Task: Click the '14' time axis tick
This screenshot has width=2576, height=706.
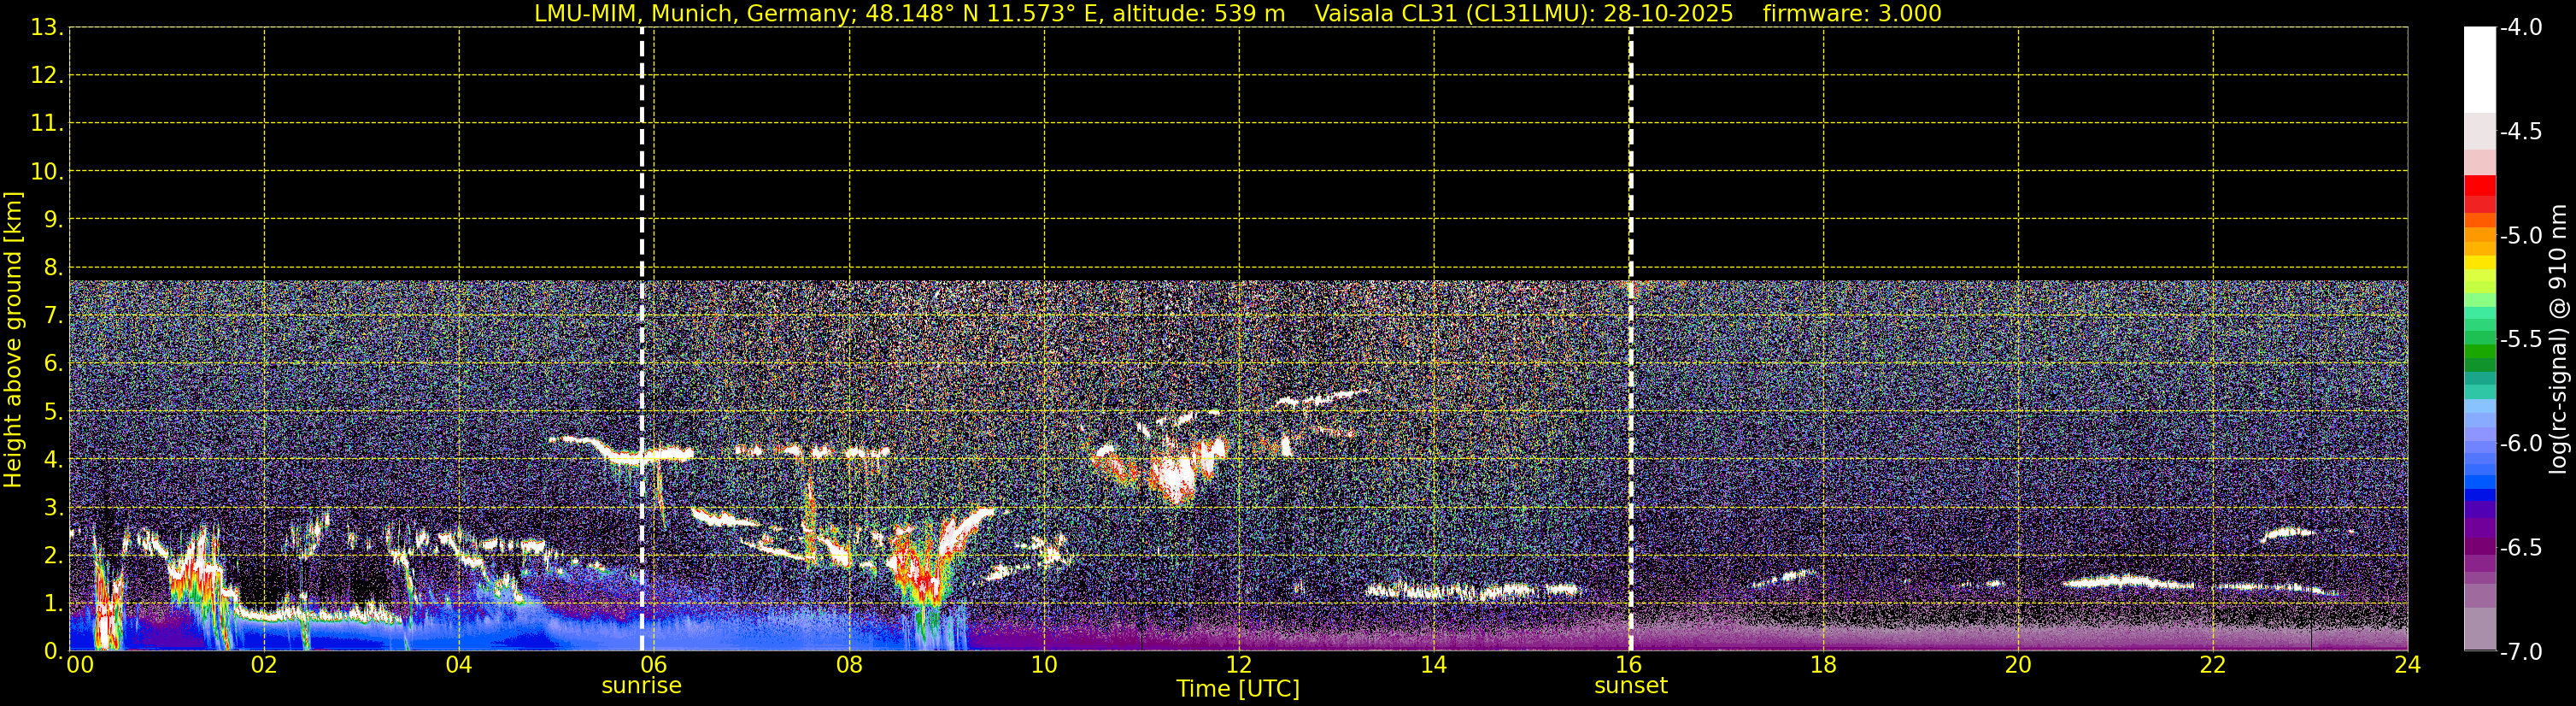Action: pyautogui.click(x=1434, y=665)
